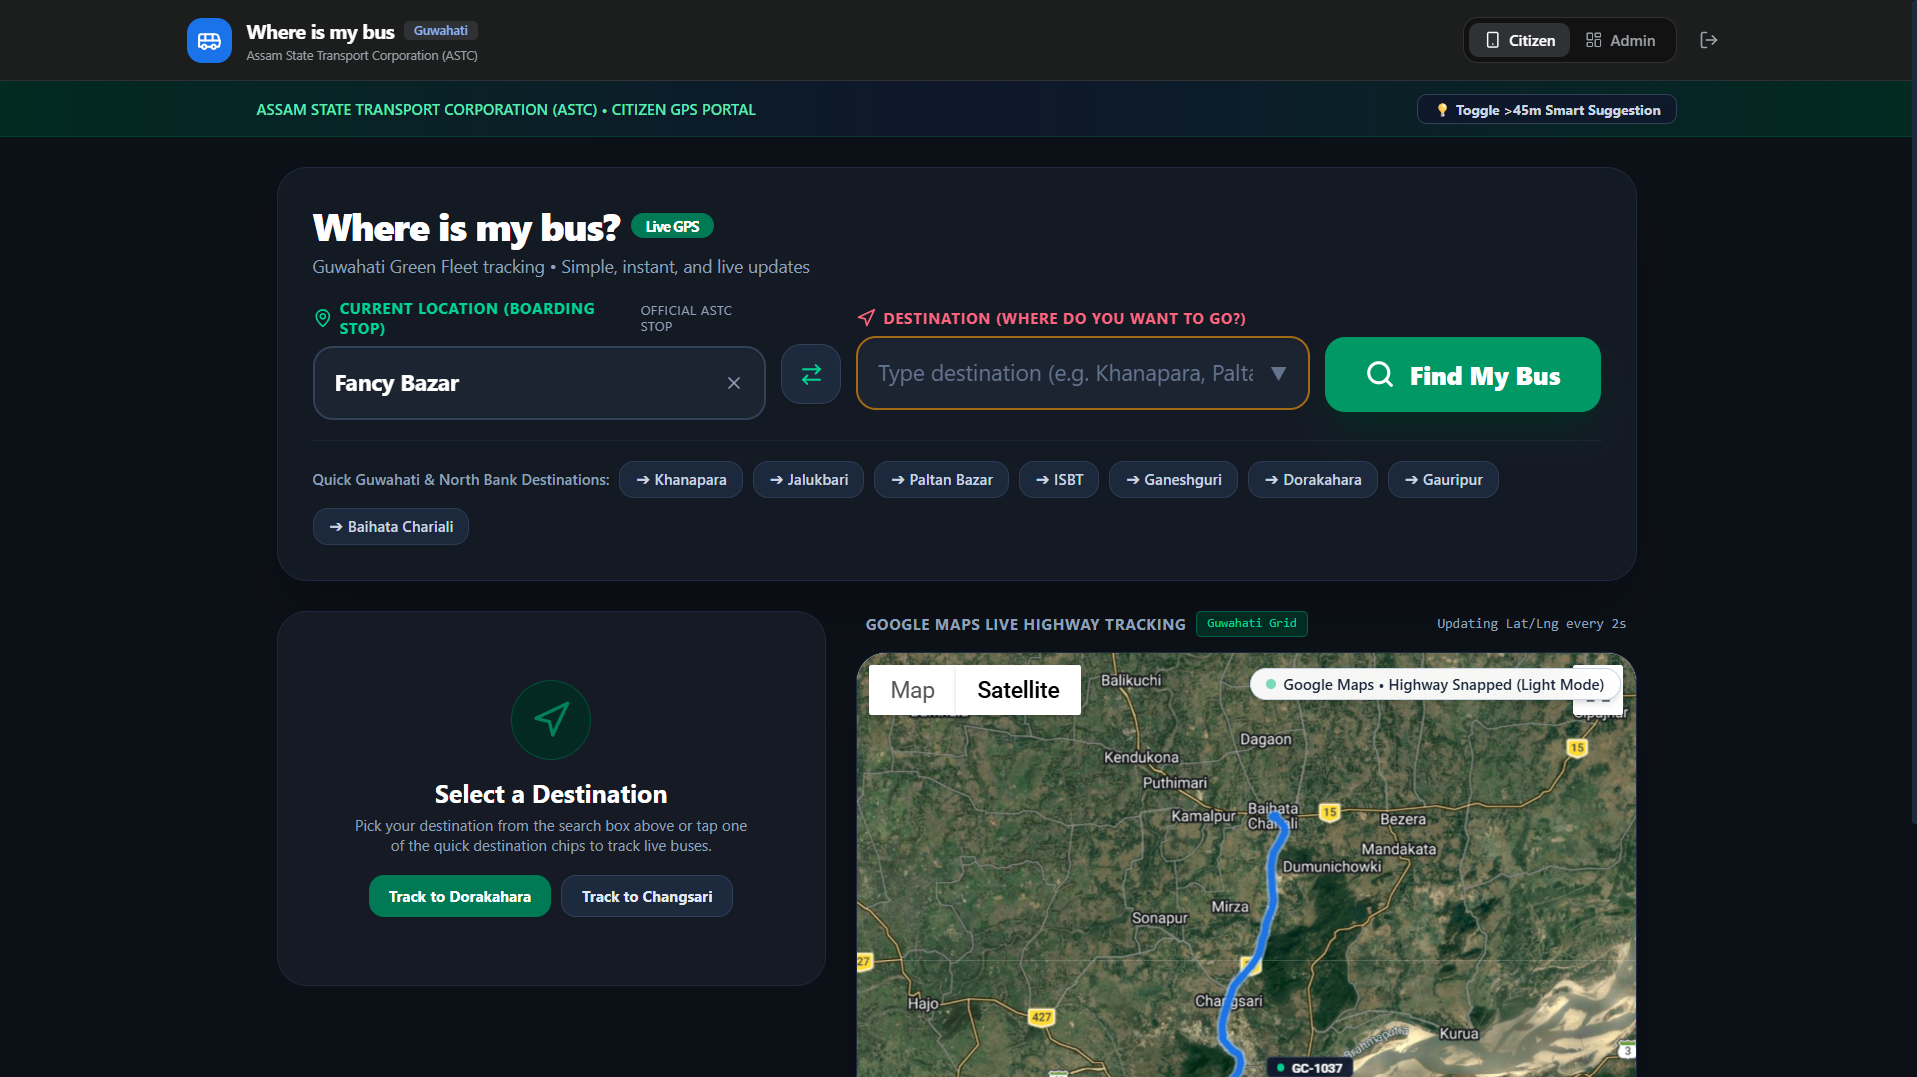Click the green navigation arrow icon
The width and height of the screenshot is (1917, 1077).
551,719
